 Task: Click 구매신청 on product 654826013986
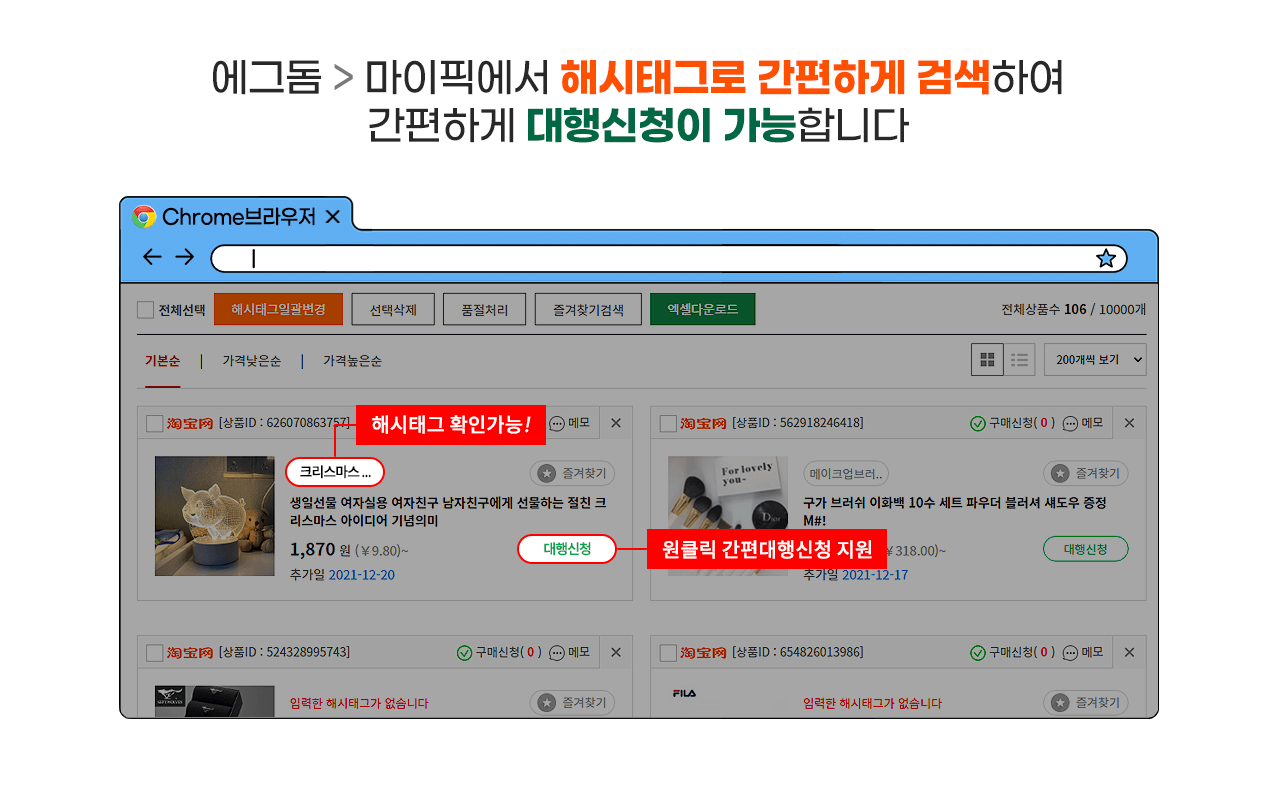[1012, 652]
